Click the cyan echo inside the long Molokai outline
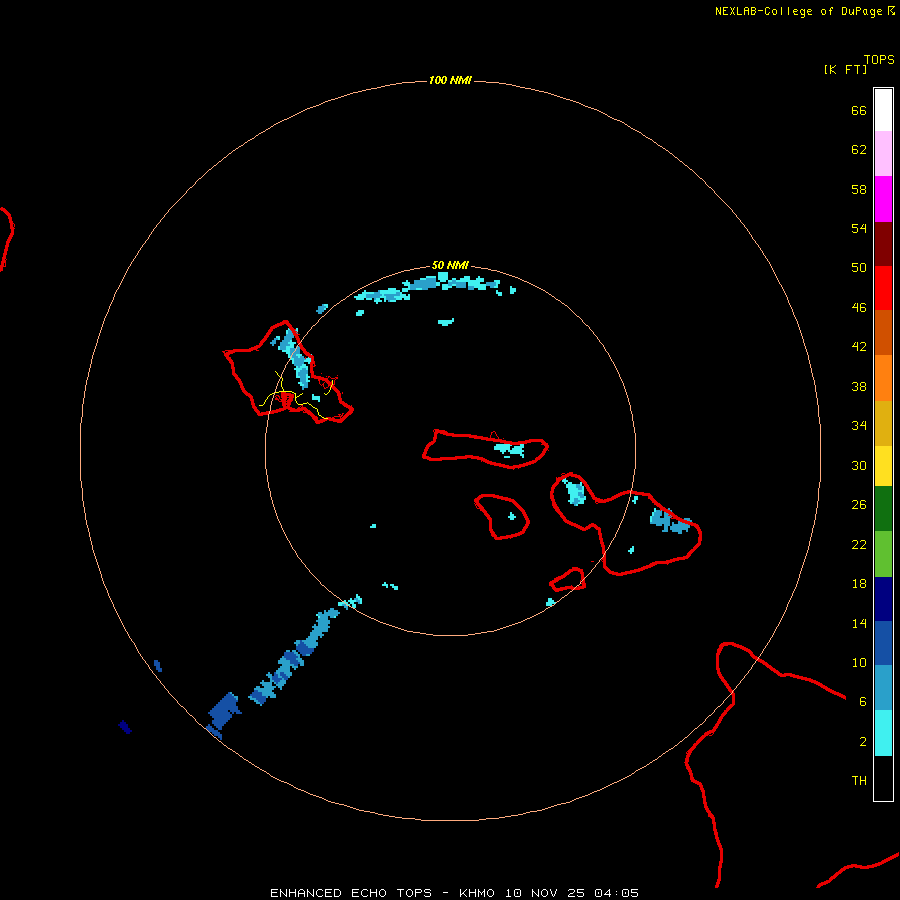This screenshot has height=900, width=900. (510, 449)
